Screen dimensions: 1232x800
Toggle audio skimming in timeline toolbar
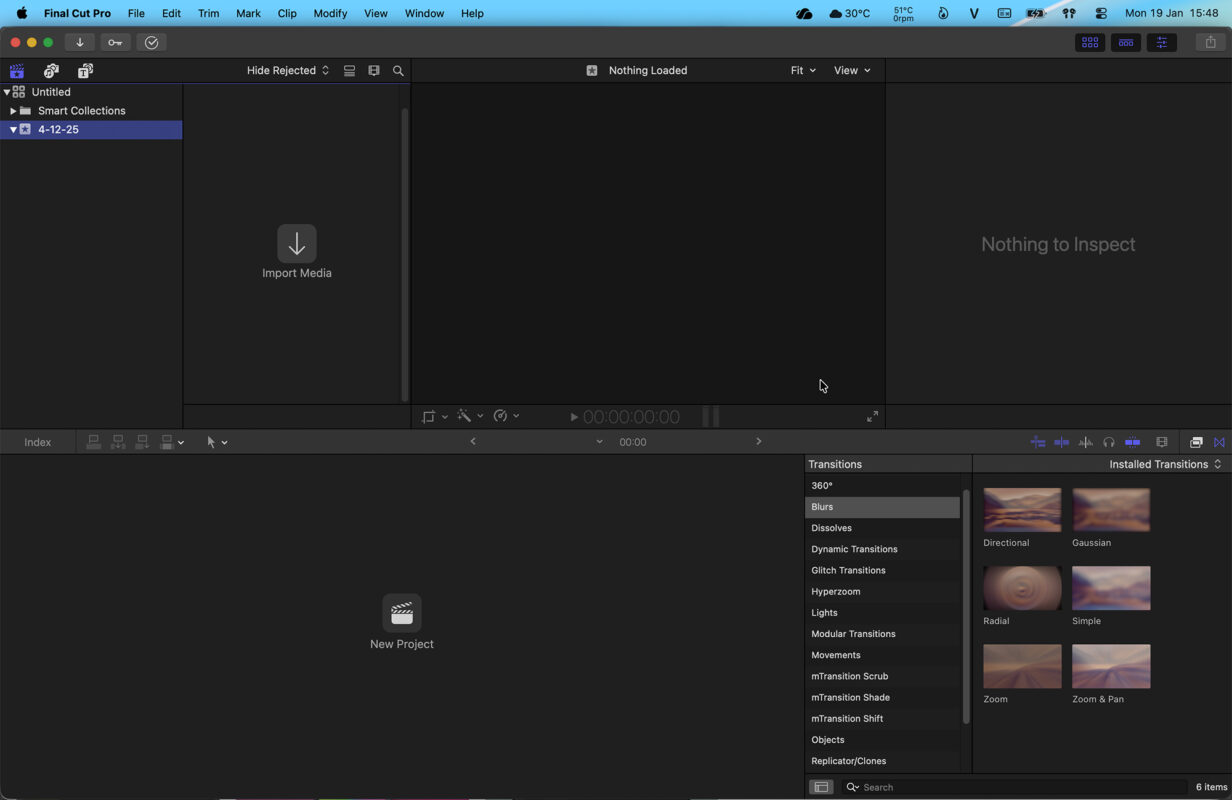coord(1085,441)
